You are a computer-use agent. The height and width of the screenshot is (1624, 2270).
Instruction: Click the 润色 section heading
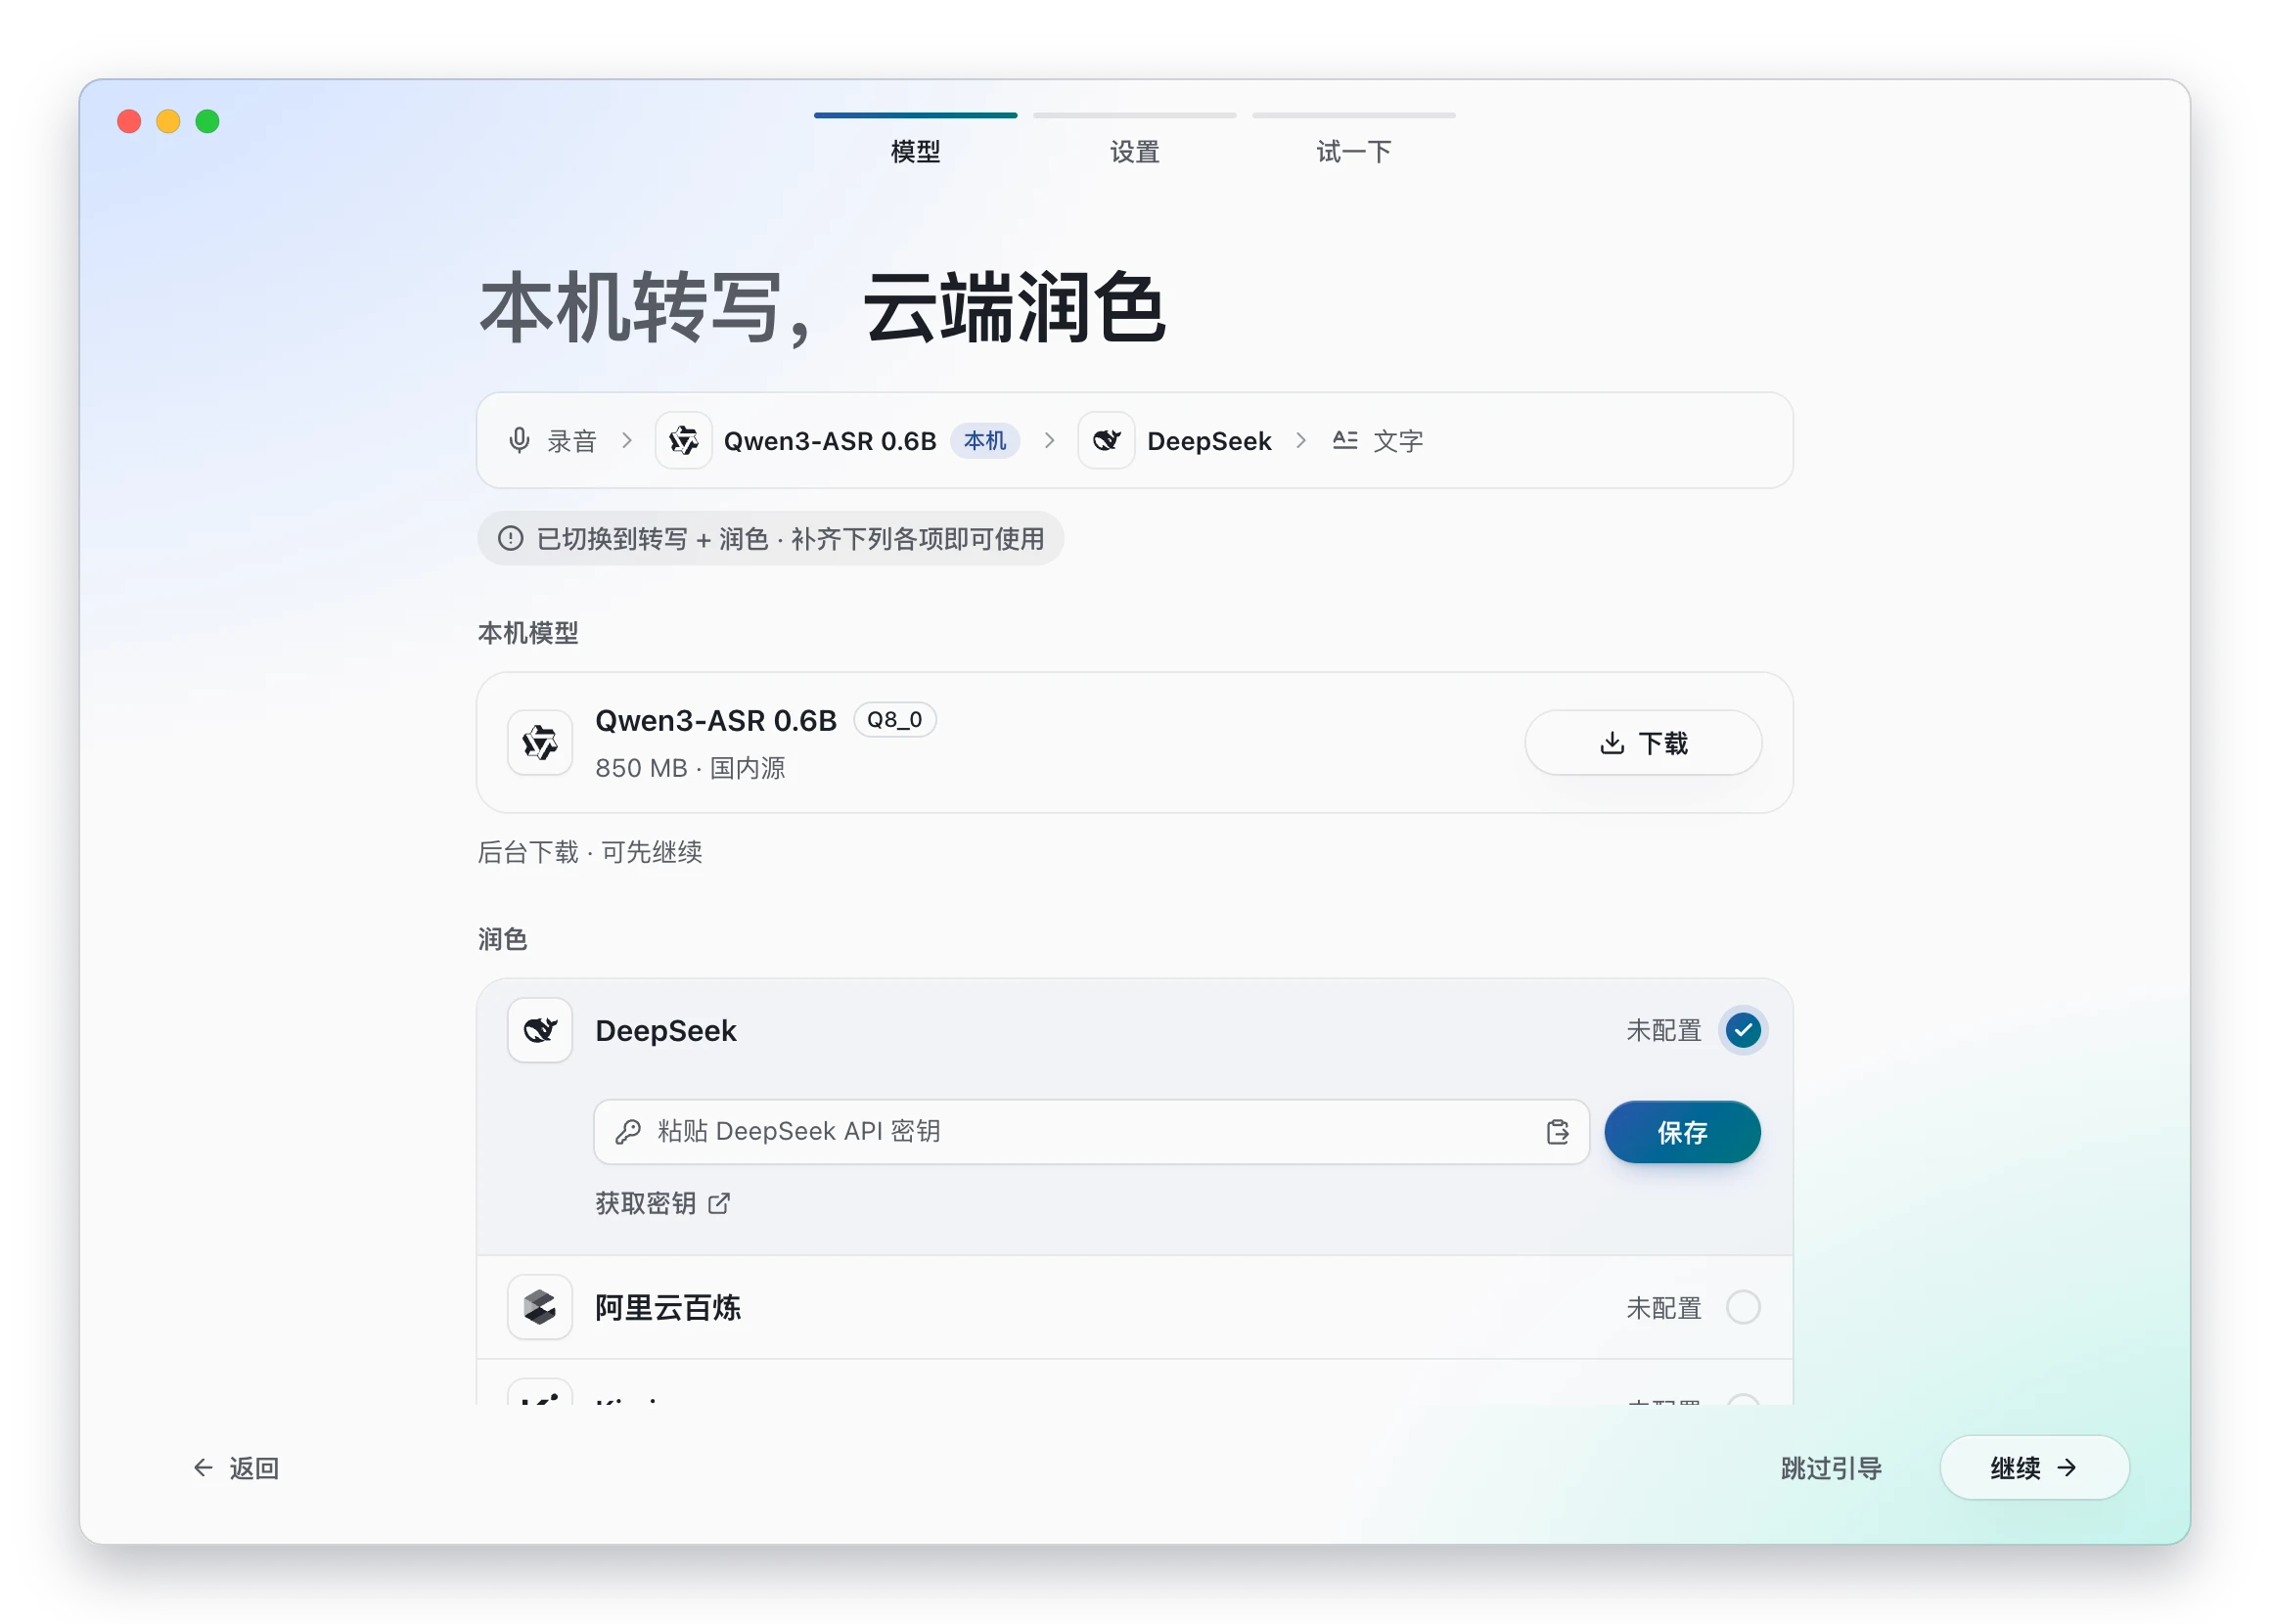tap(502, 939)
